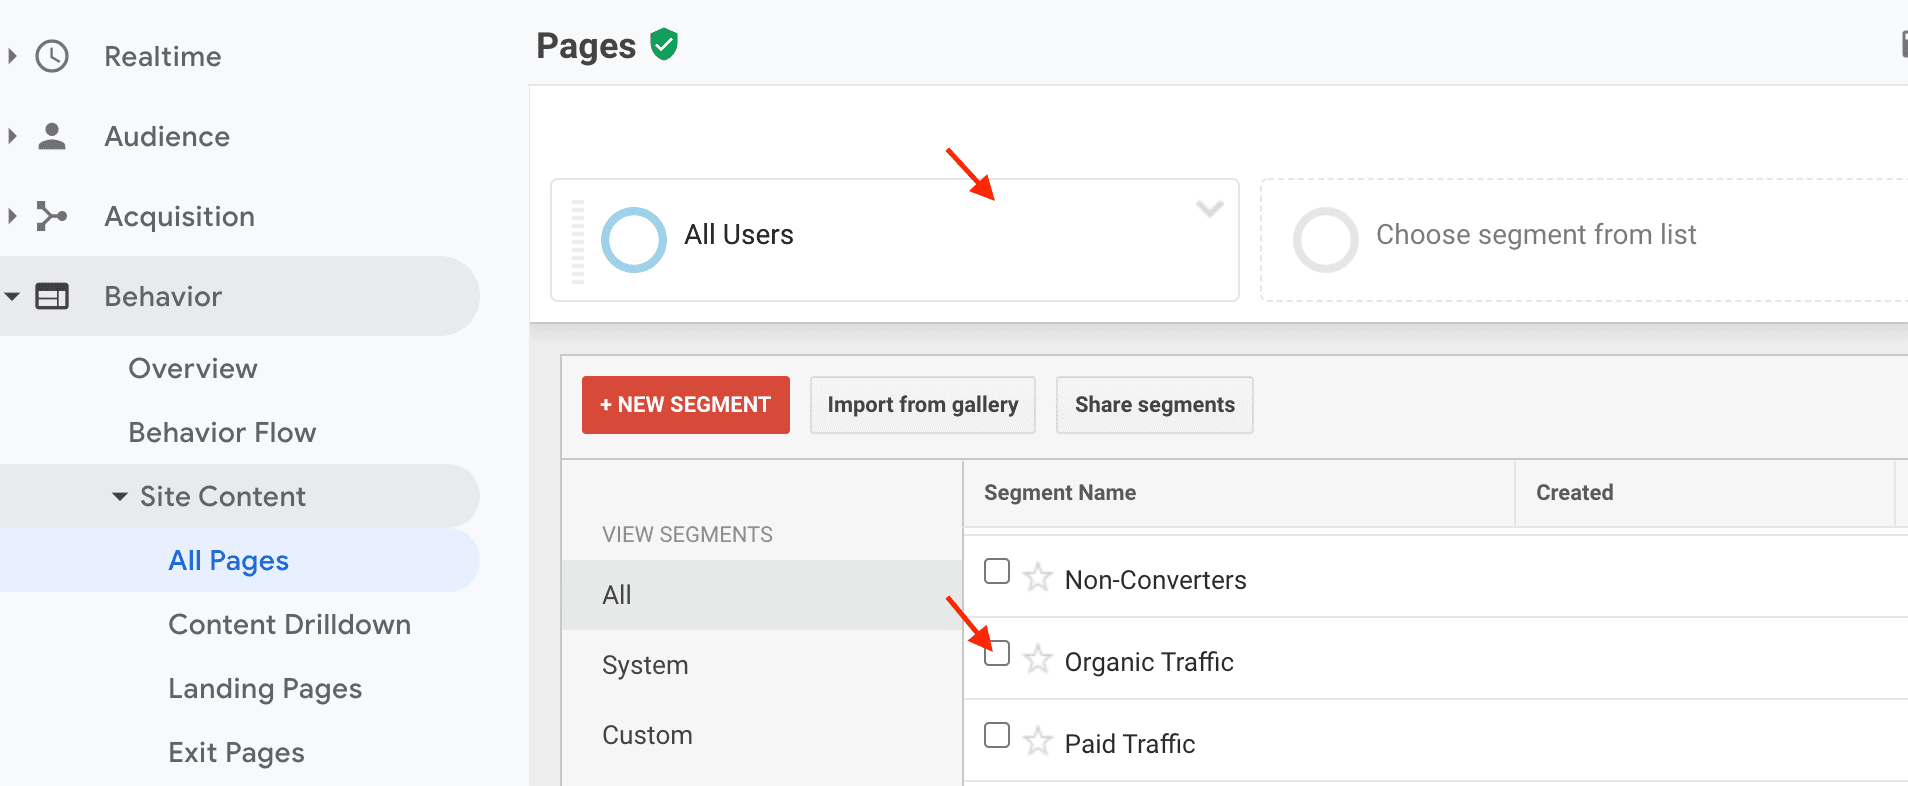Image resolution: width=1908 pixels, height=786 pixels.
Task: Expand the Acquisition section arrow
Action: point(12,216)
